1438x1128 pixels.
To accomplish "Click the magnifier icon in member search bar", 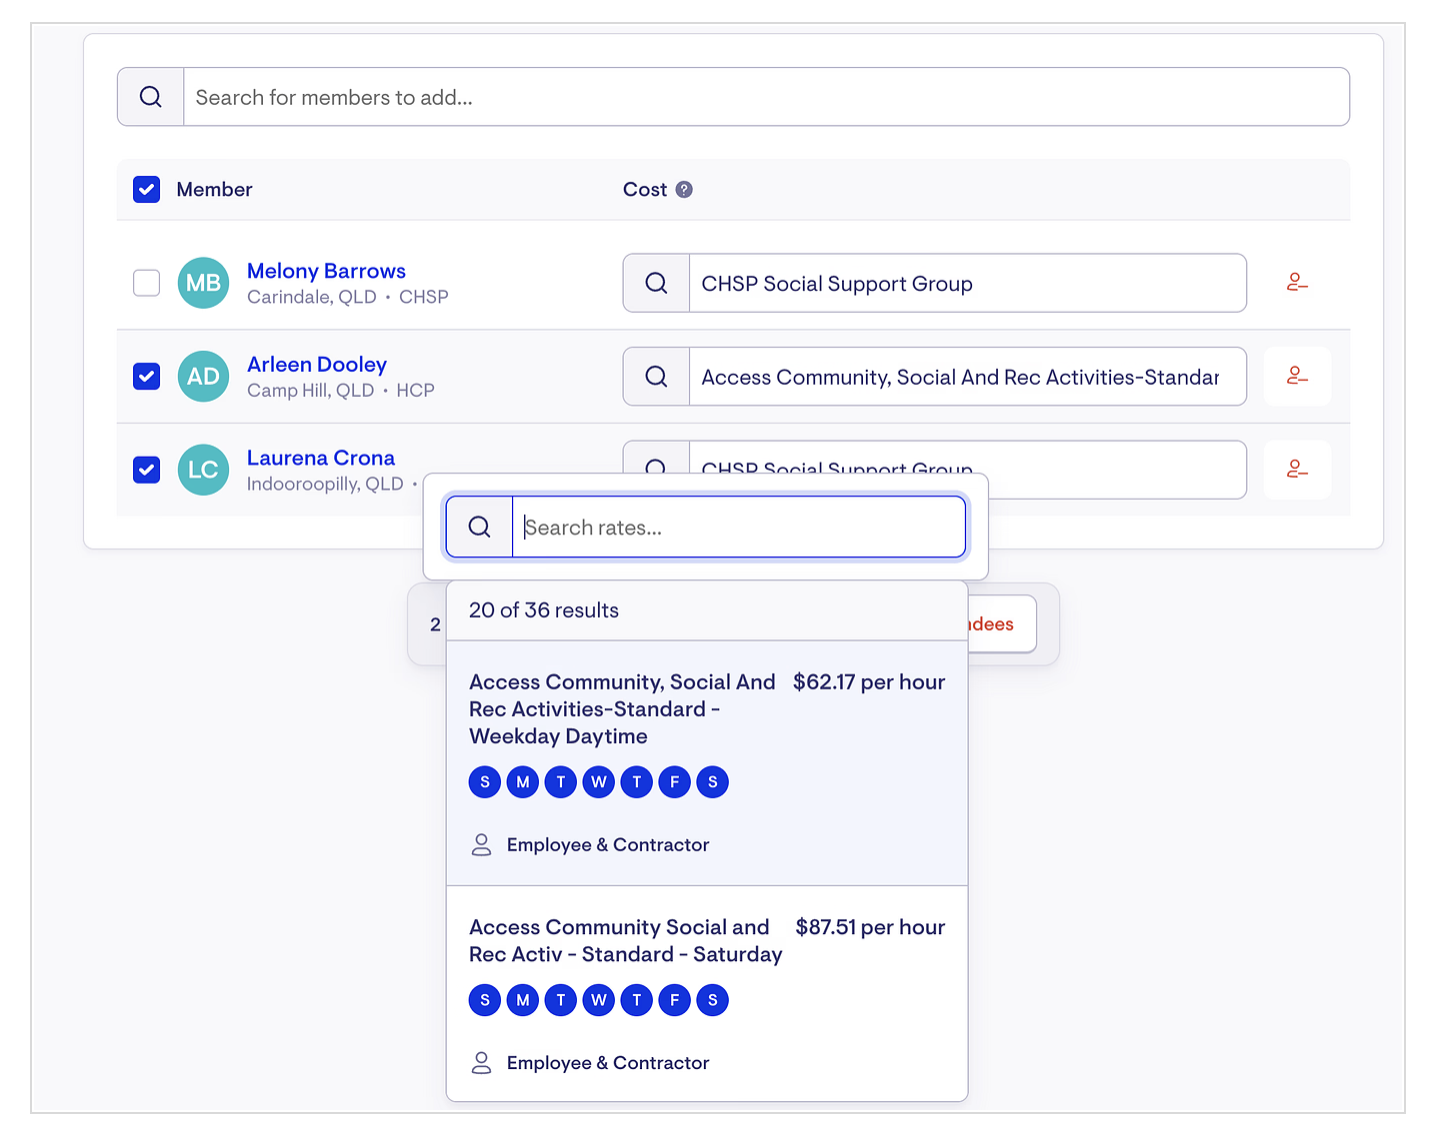I will click(151, 97).
